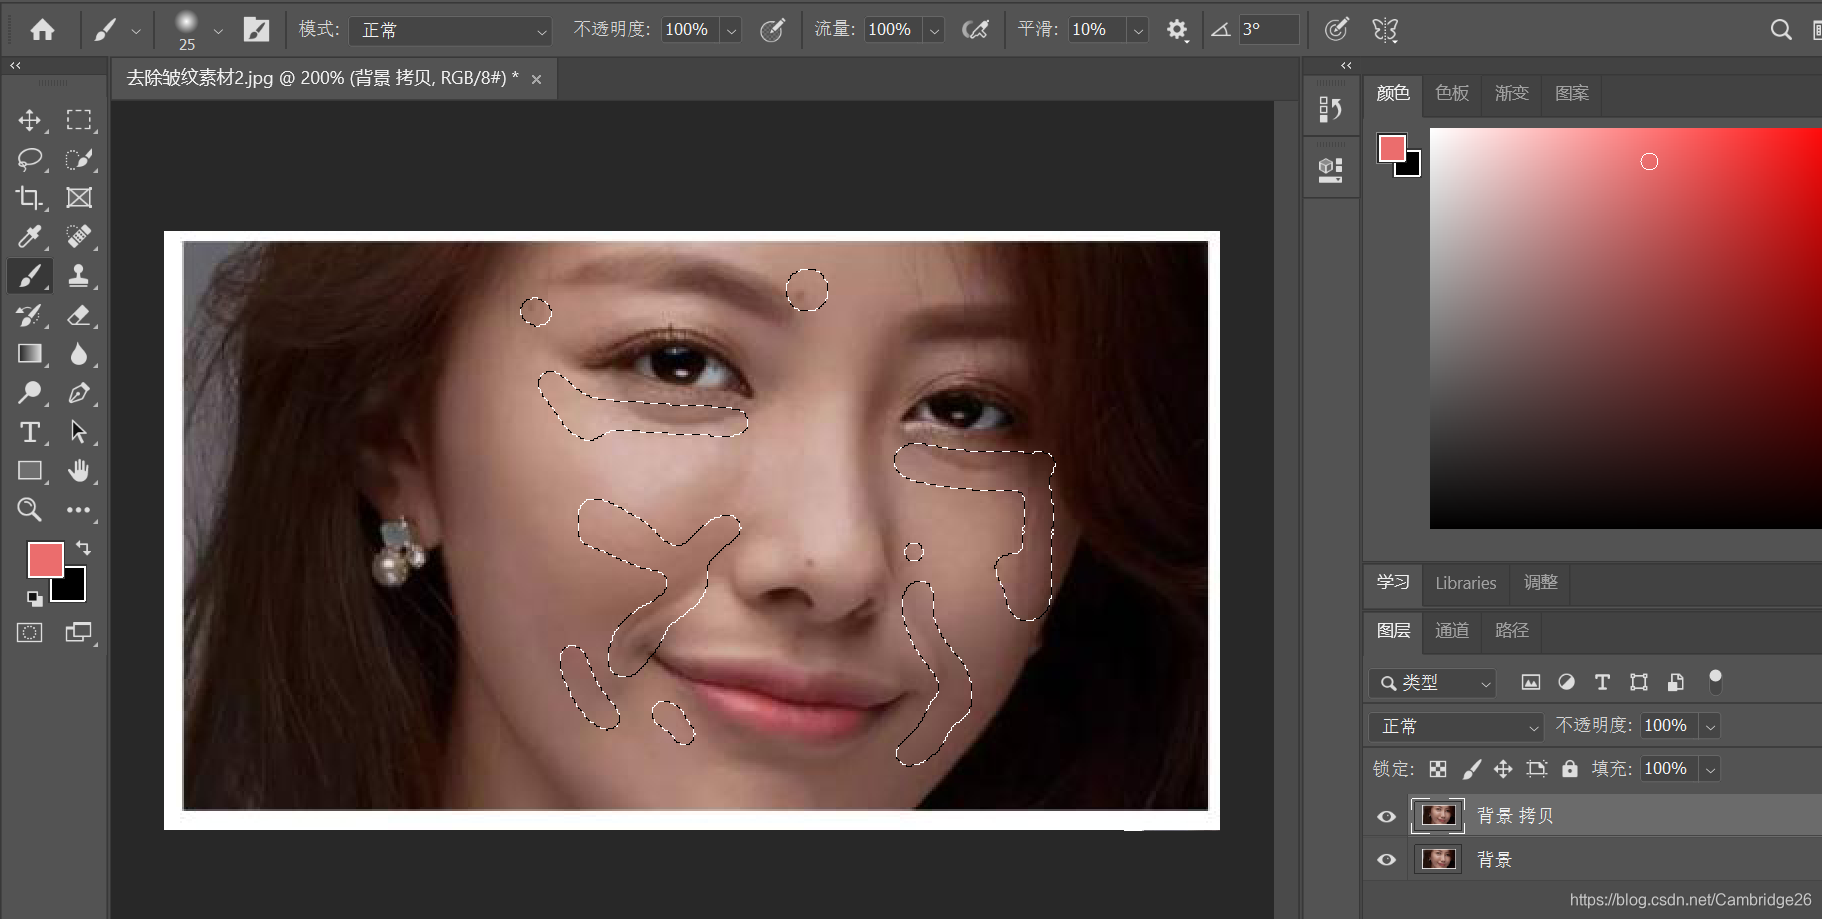Select the Clone Stamp tool

(79, 276)
